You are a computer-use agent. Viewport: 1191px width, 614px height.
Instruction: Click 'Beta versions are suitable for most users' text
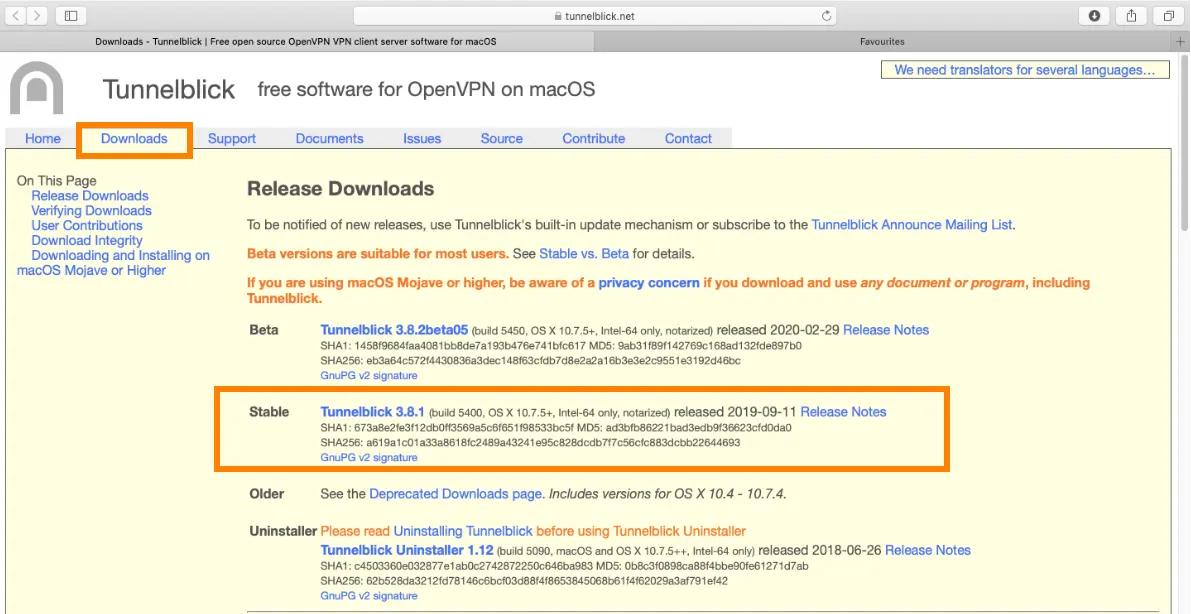tap(378, 254)
